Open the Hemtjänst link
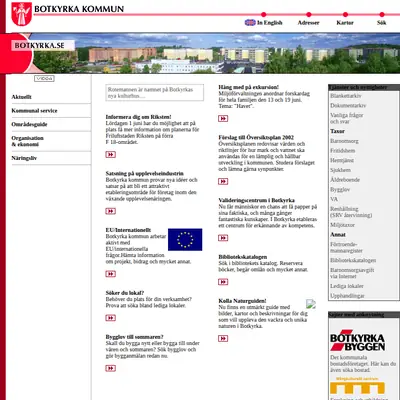The height and width of the screenshot is (400, 400). 342,160
